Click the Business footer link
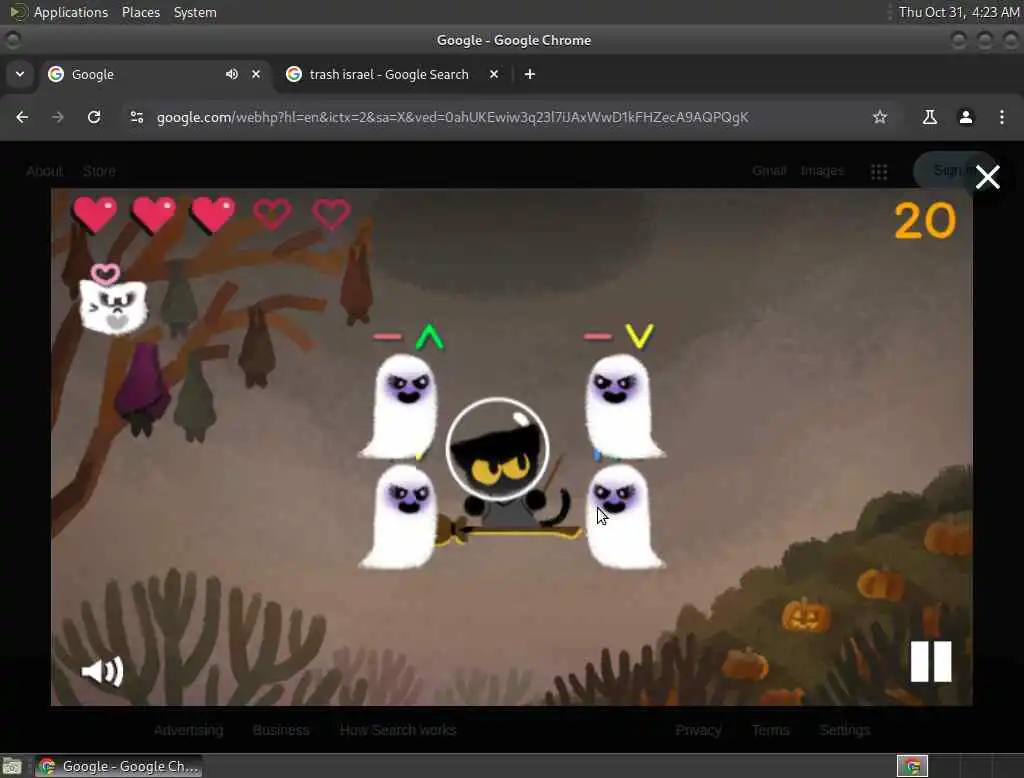Image resolution: width=1024 pixels, height=778 pixels. [281, 730]
